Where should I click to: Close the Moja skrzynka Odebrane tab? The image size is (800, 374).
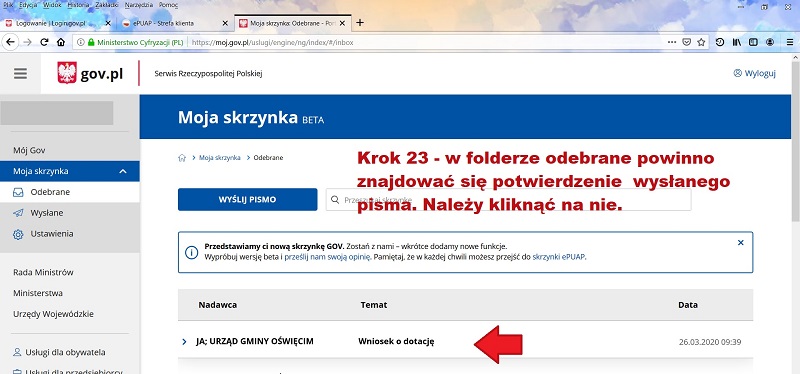coord(342,23)
